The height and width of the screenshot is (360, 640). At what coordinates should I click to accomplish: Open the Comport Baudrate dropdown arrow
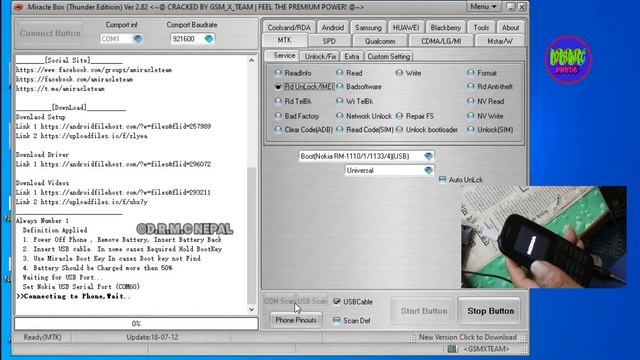coord(209,39)
